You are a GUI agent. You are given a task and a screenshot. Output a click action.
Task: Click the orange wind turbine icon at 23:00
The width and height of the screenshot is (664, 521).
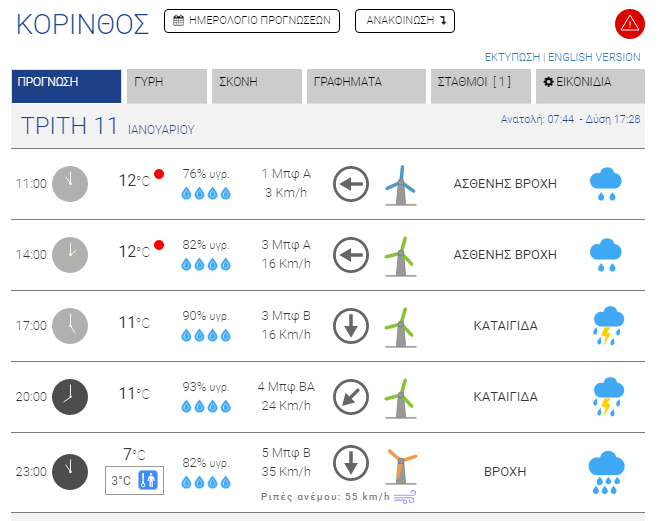pyautogui.click(x=400, y=469)
